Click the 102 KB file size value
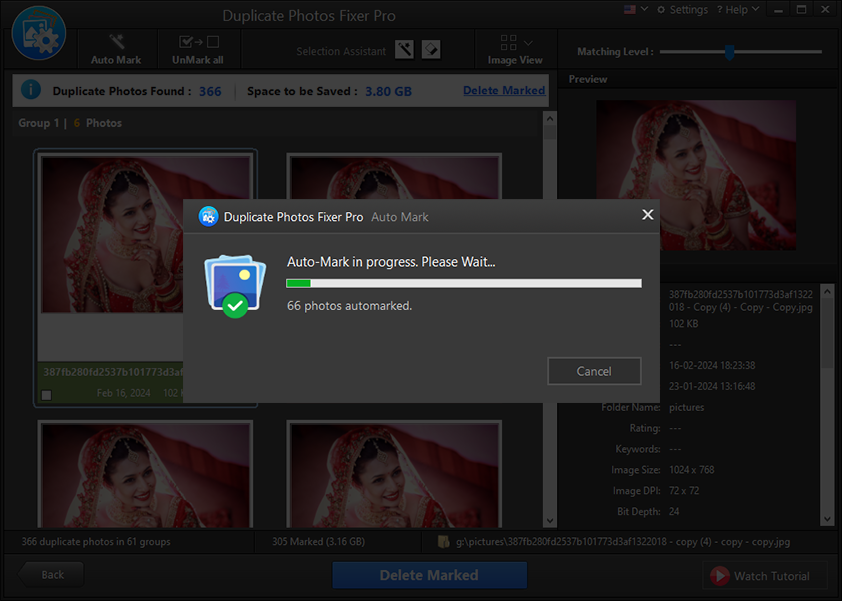The image size is (842, 601). [684, 323]
